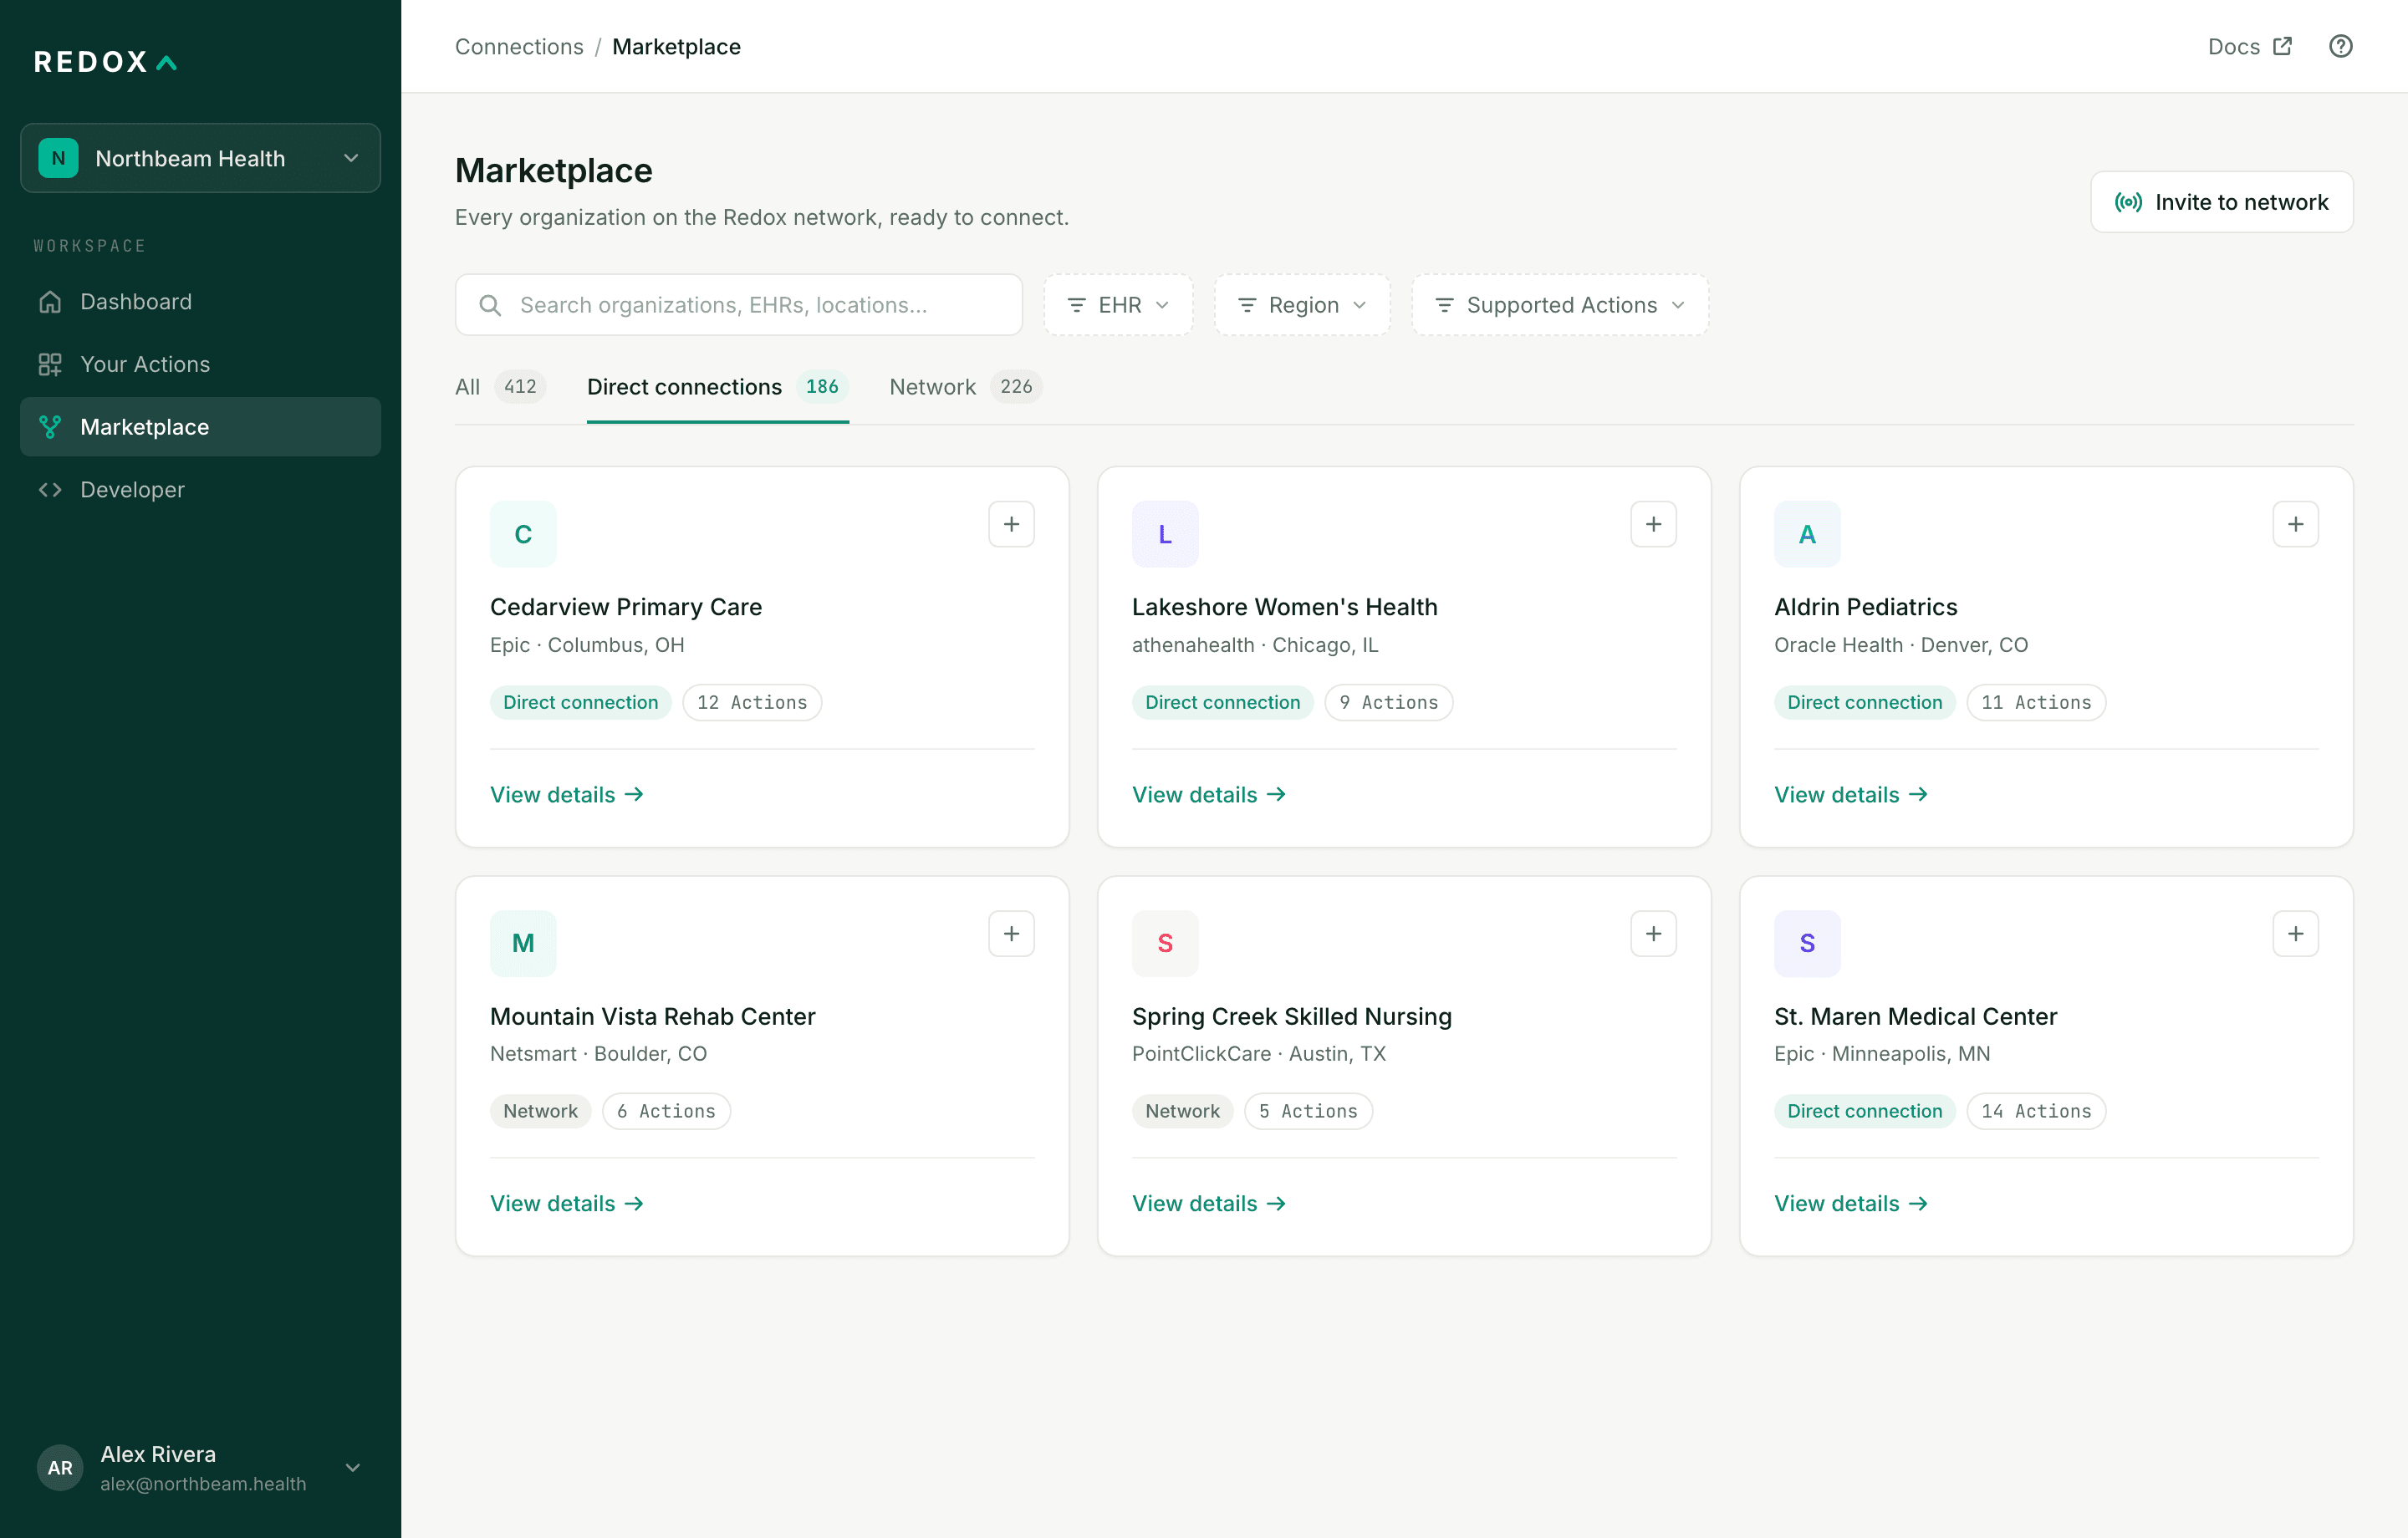Click Direct connection tag on St. Maren card
This screenshot has width=2408, height=1538.
point(1864,1111)
